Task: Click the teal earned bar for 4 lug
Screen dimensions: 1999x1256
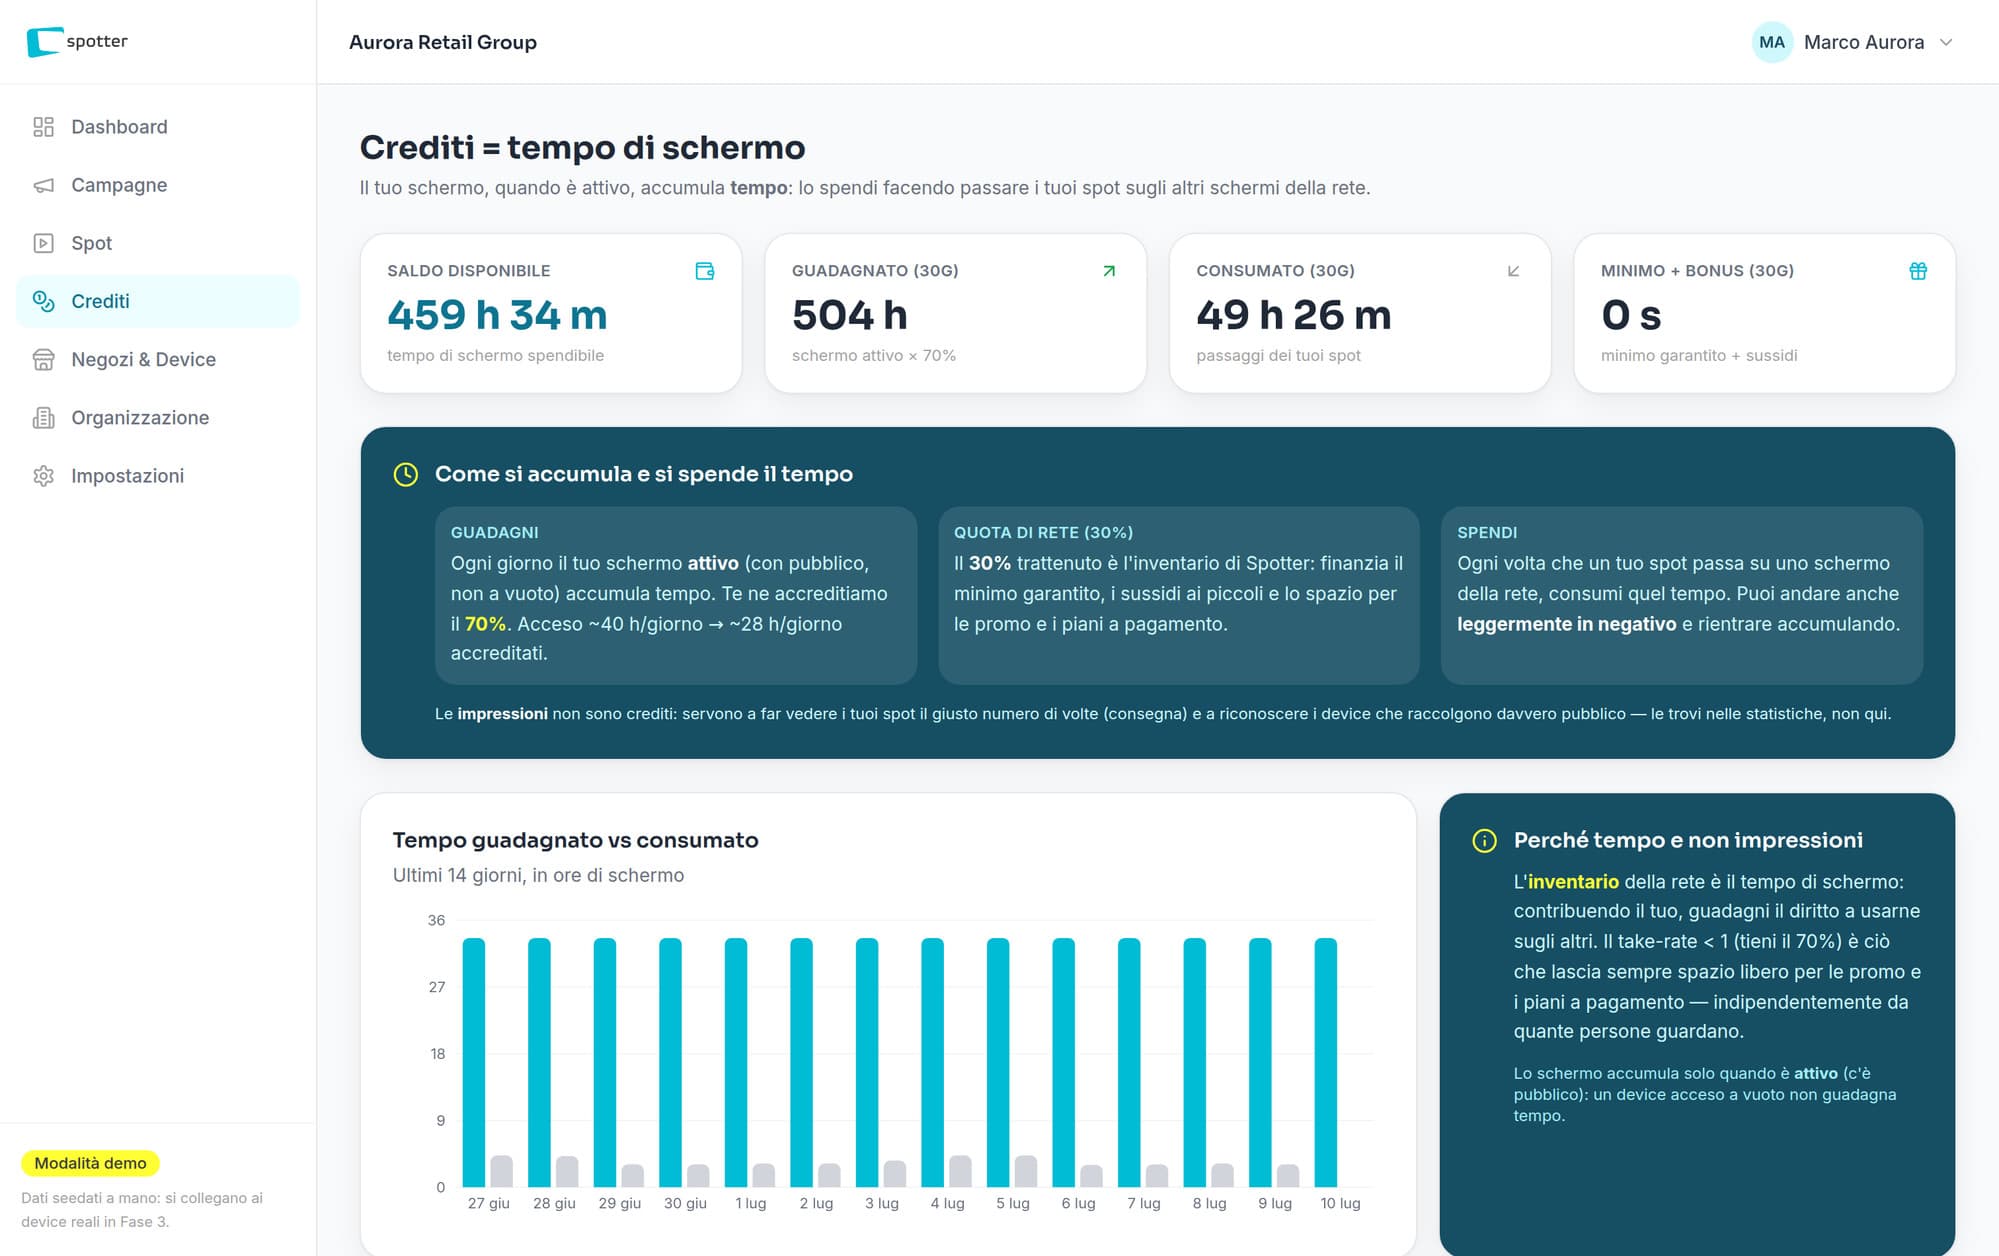Action: (x=932, y=1062)
